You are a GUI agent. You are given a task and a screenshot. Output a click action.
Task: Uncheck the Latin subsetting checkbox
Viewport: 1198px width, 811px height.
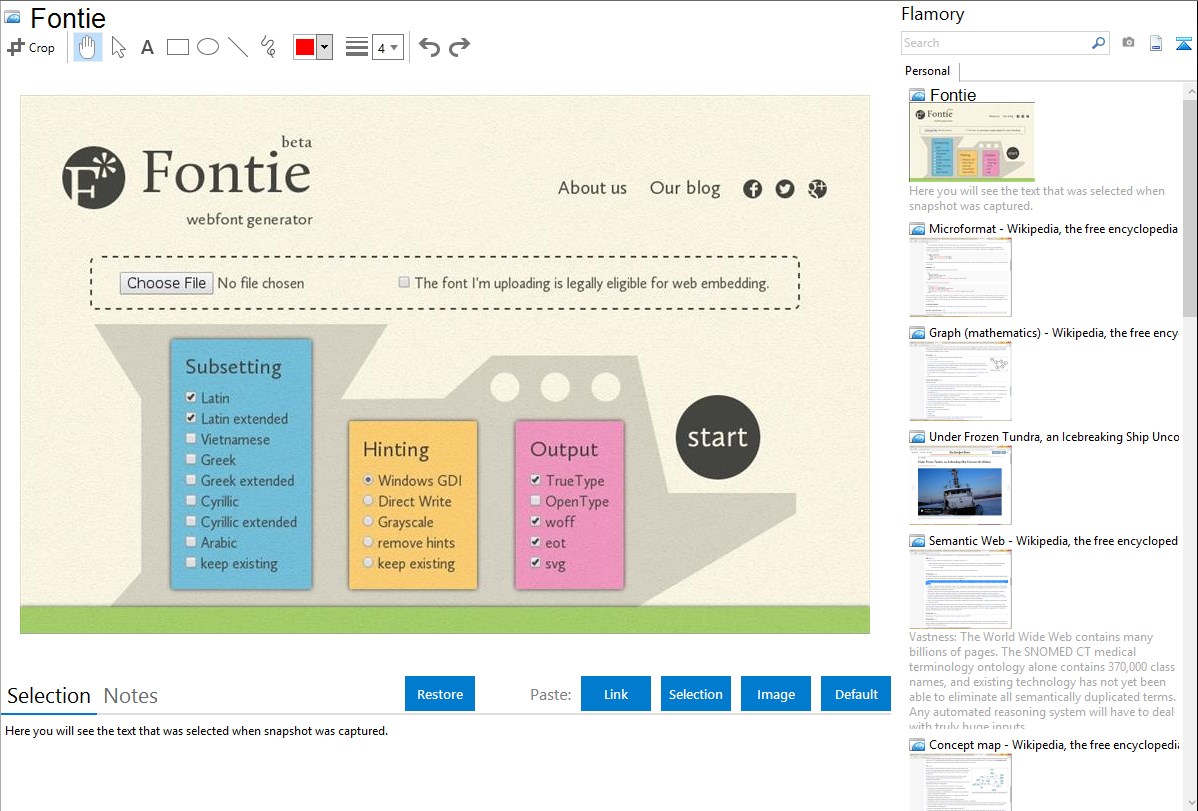pos(191,397)
